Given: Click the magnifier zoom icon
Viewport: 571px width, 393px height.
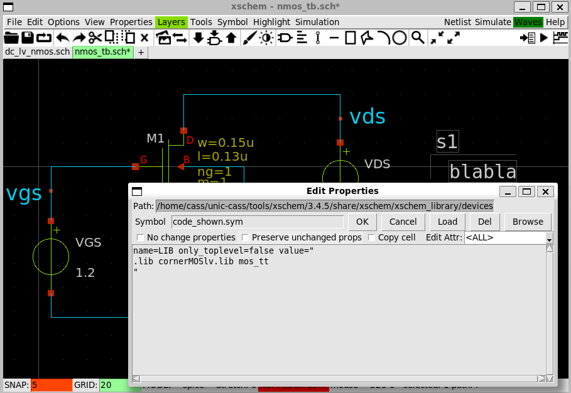Looking at the screenshot, I should [x=418, y=38].
